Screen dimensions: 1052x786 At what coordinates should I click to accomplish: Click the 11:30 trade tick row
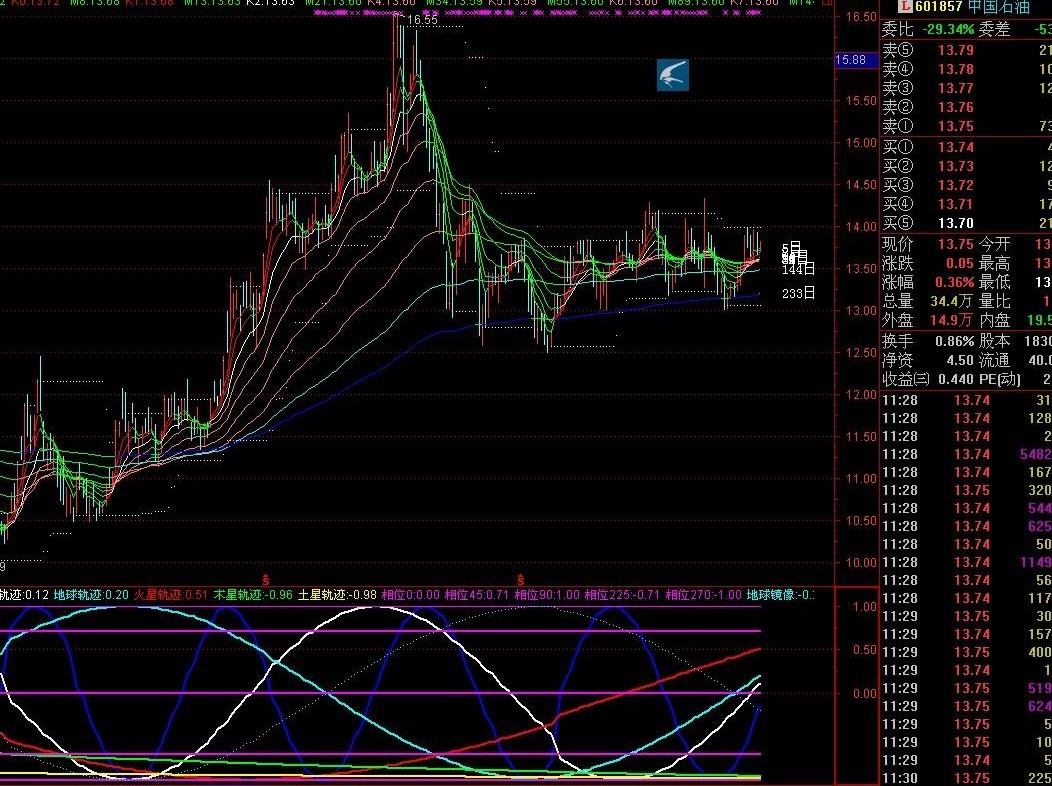(967, 778)
